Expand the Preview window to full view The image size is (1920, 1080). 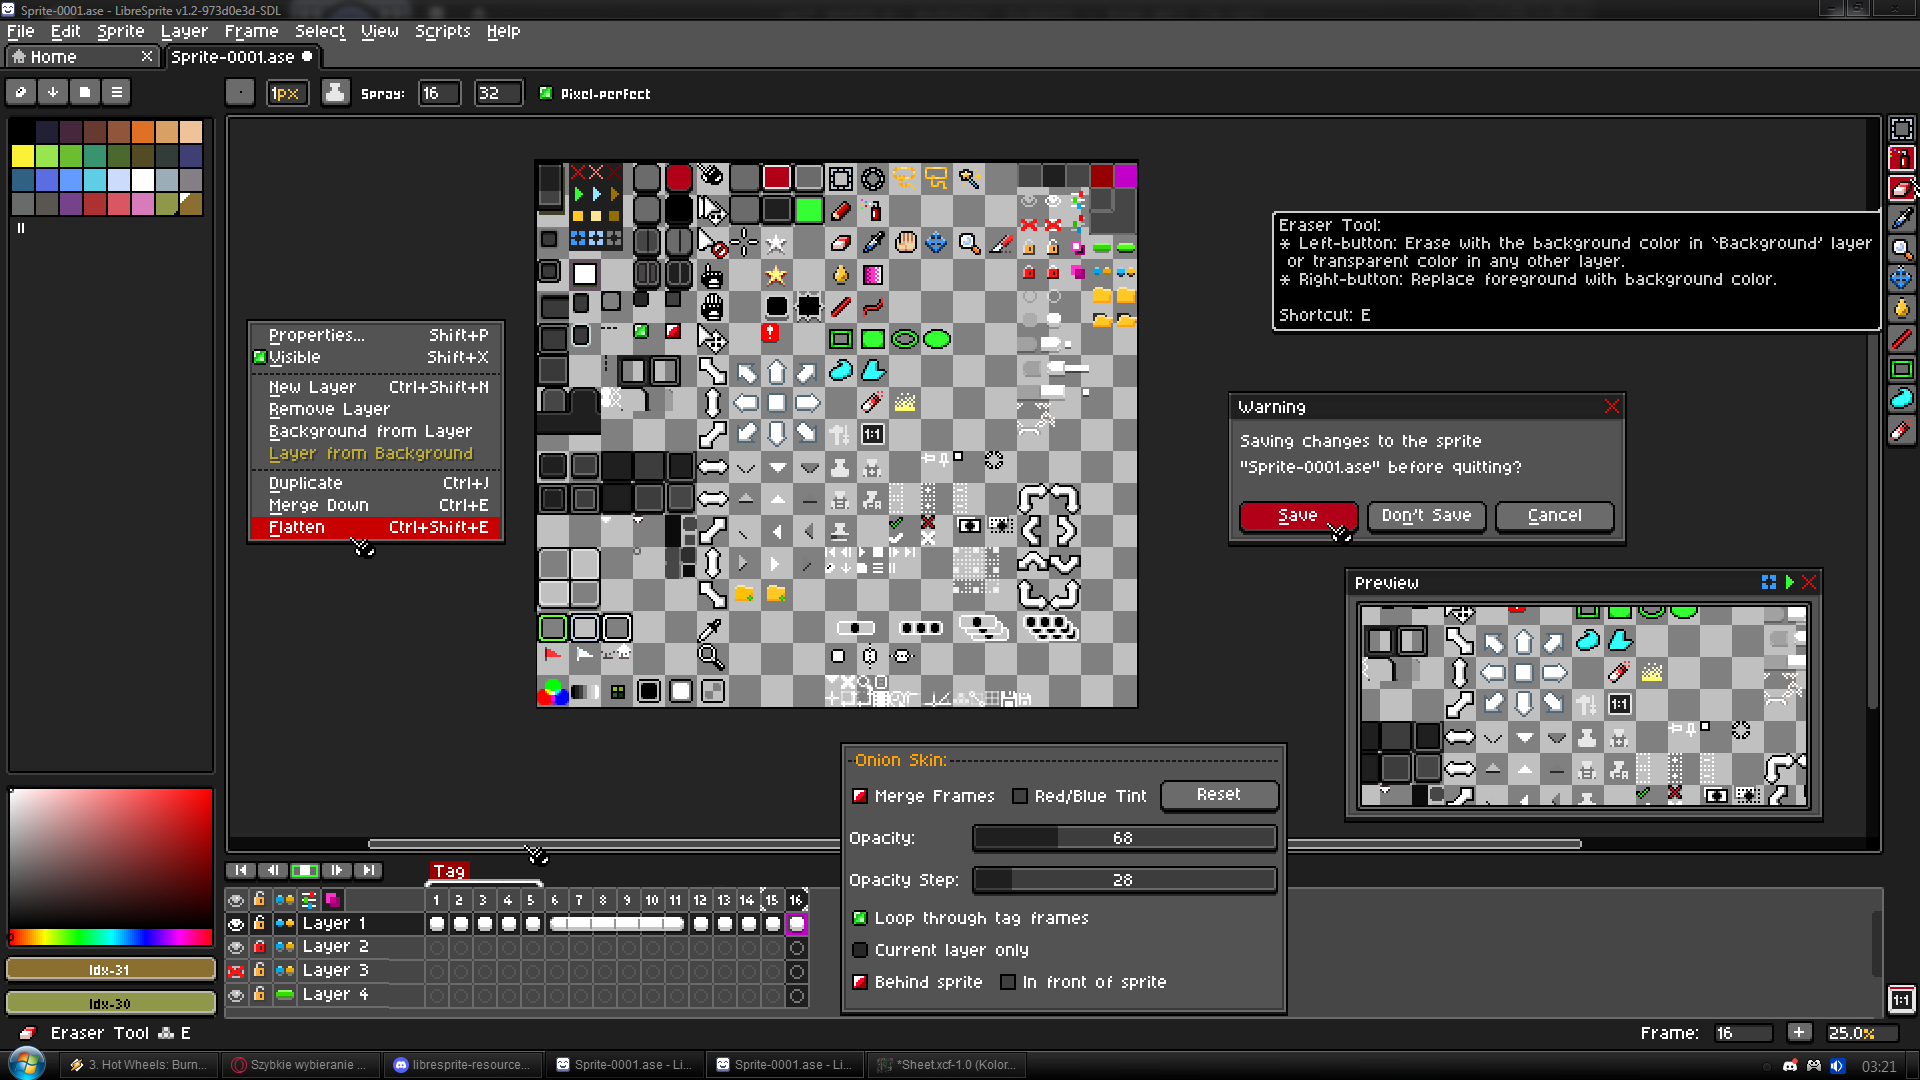(x=1767, y=582)
